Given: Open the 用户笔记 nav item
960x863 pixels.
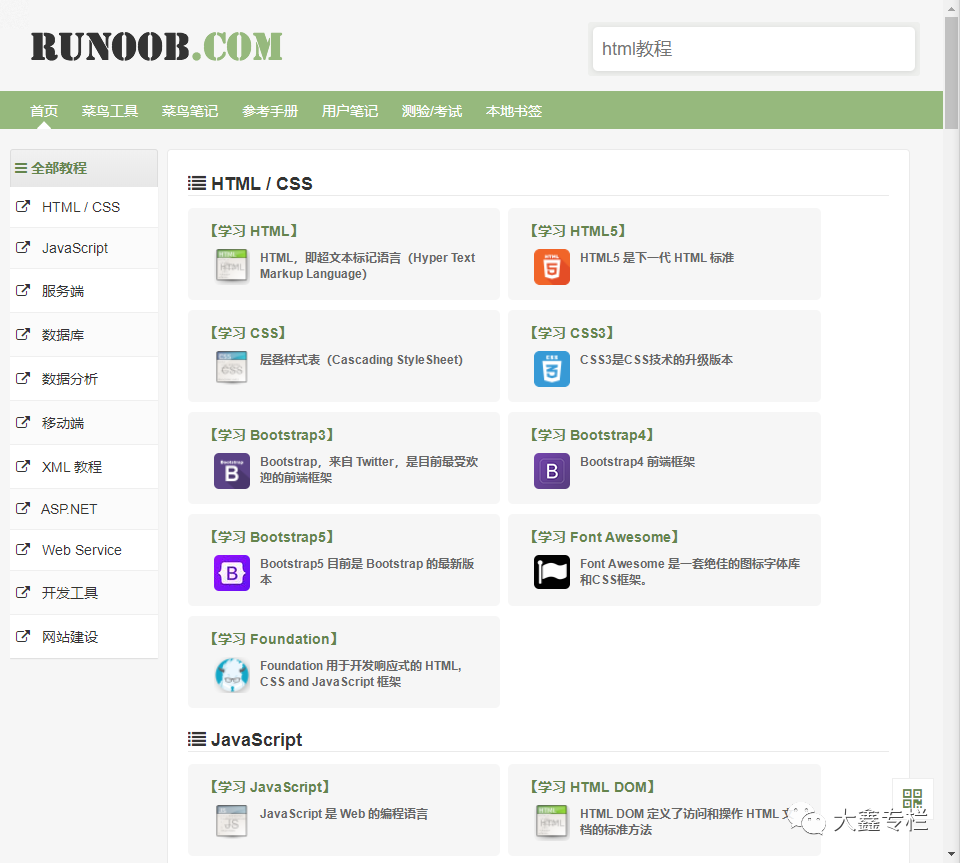Looking at the screenshot, I should click(350, 111).
